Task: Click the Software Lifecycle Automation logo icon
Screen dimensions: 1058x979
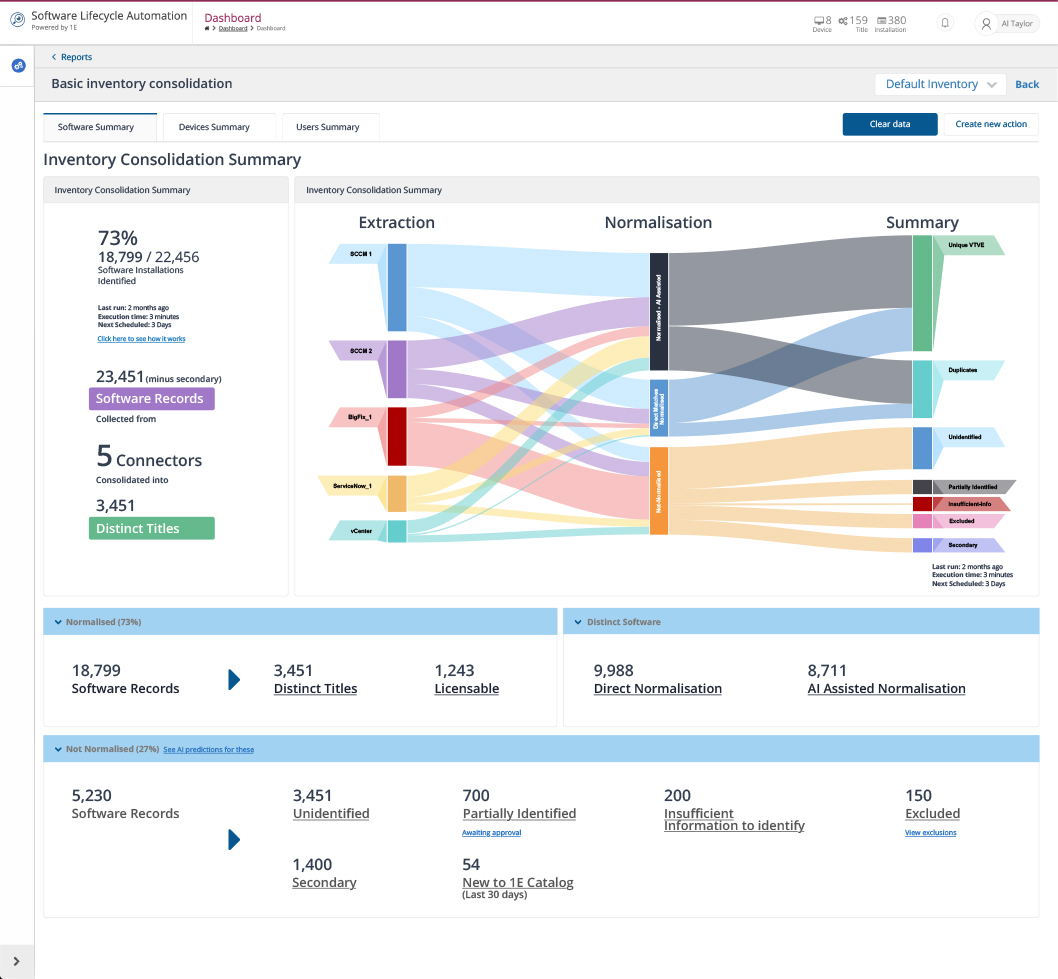Action: pos(18,20)
